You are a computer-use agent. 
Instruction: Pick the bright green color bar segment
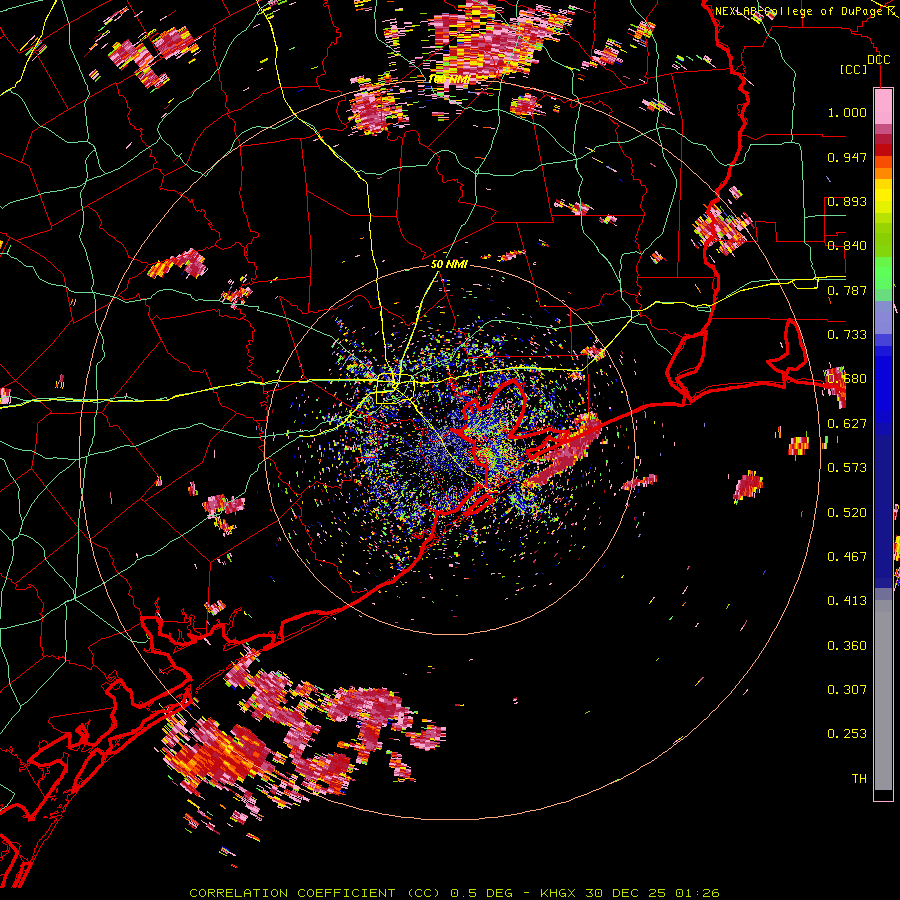(883, 273)
